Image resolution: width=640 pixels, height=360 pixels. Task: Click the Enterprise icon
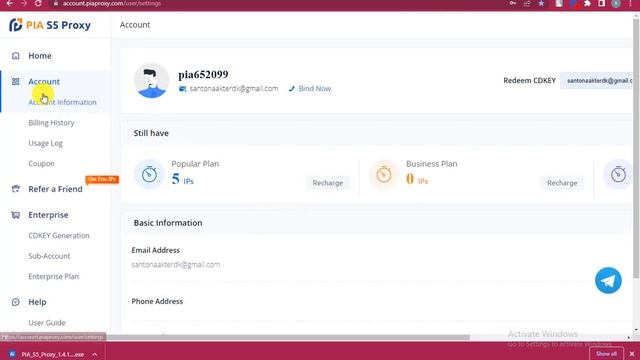coord(16,215)
